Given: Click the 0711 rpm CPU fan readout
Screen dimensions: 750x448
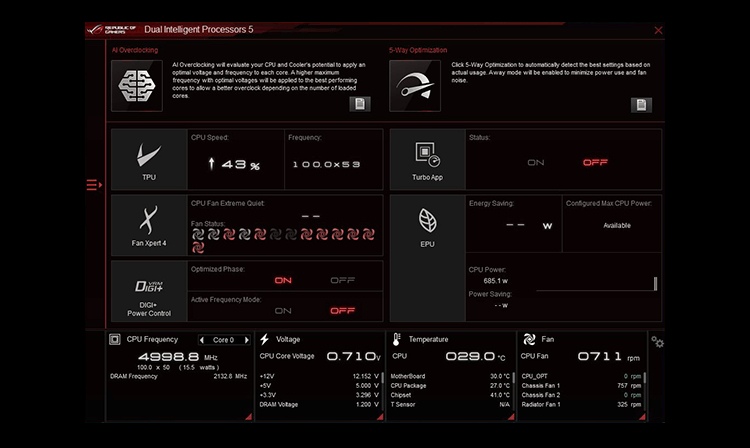Looking at the screenshot, I should click(608, 357).
